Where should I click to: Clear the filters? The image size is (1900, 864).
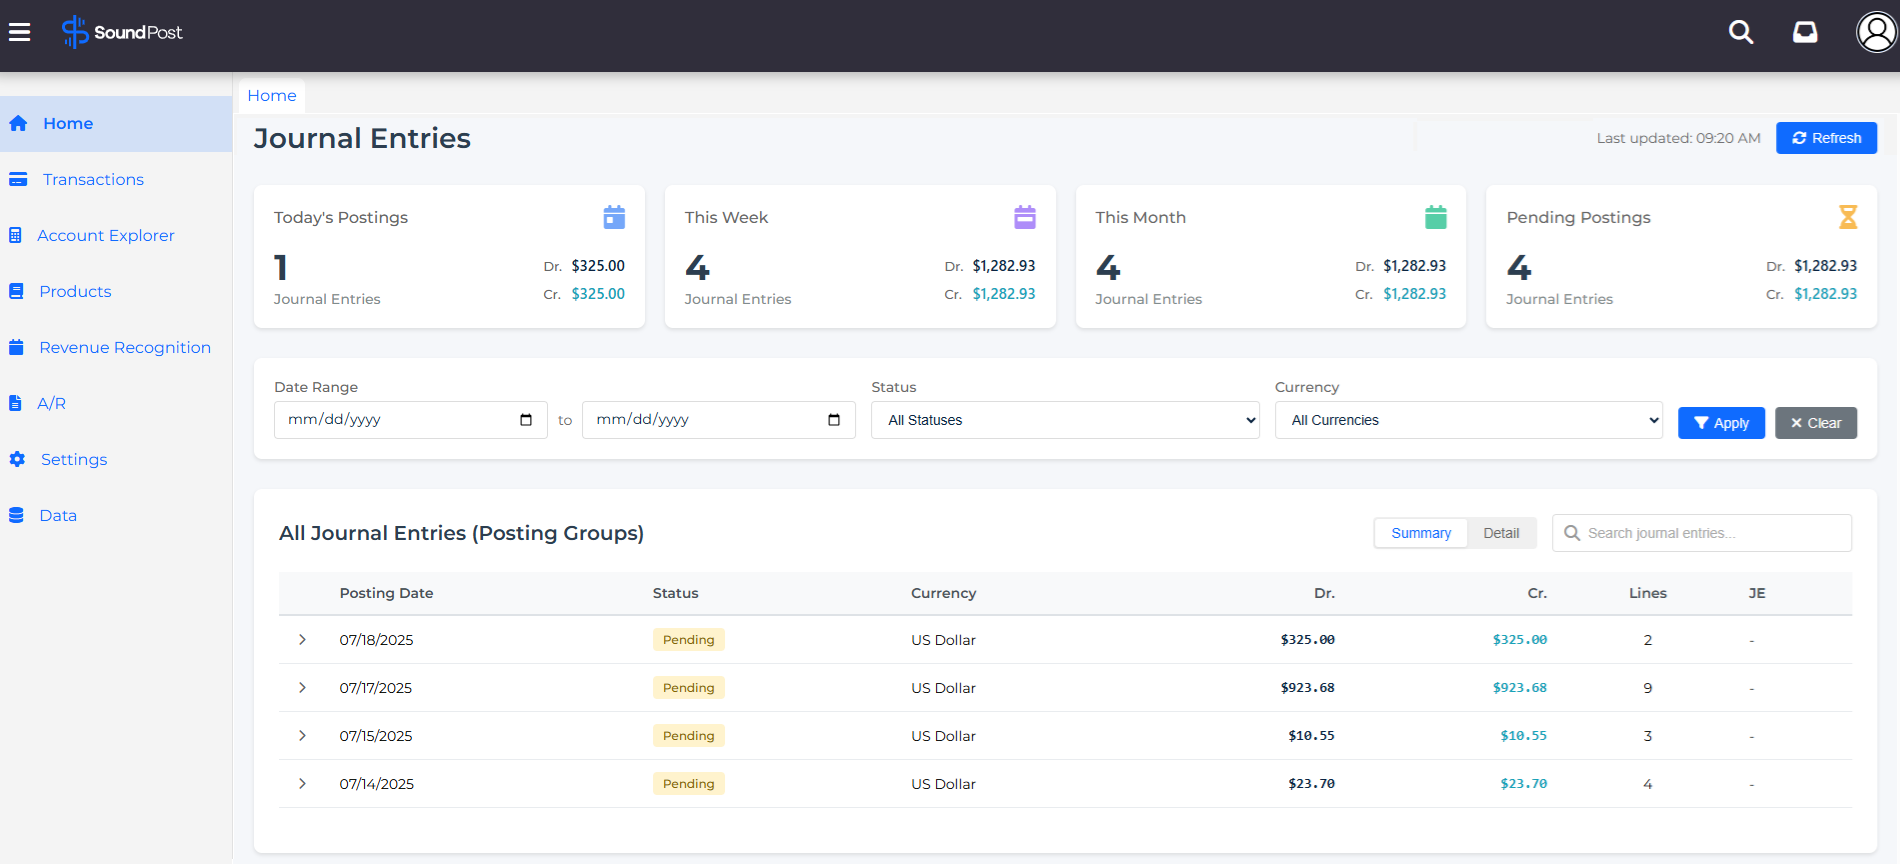tap(1816, 423)
